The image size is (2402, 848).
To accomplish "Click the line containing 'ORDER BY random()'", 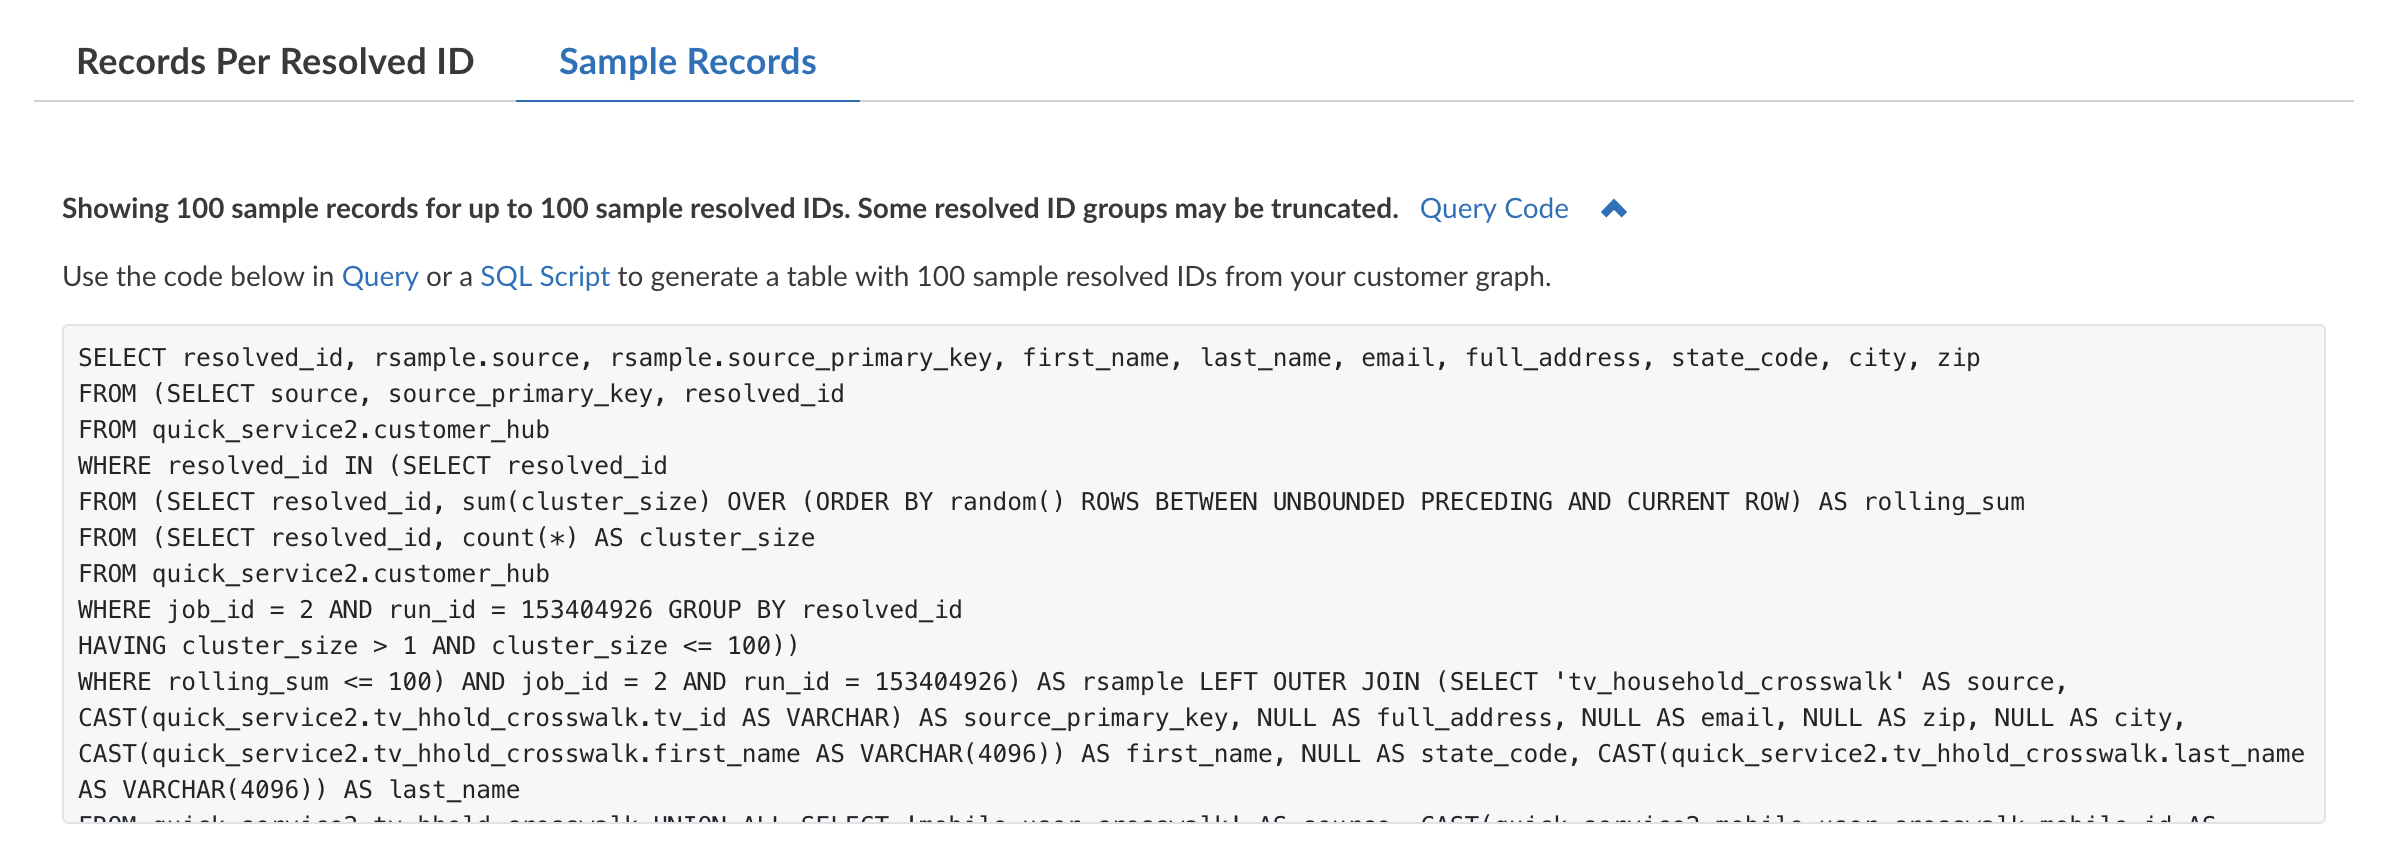I will point(1051,502).
